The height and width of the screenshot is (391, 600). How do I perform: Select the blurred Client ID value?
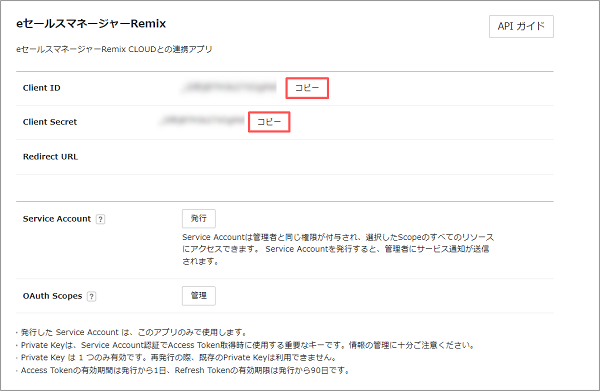point(229,88)
